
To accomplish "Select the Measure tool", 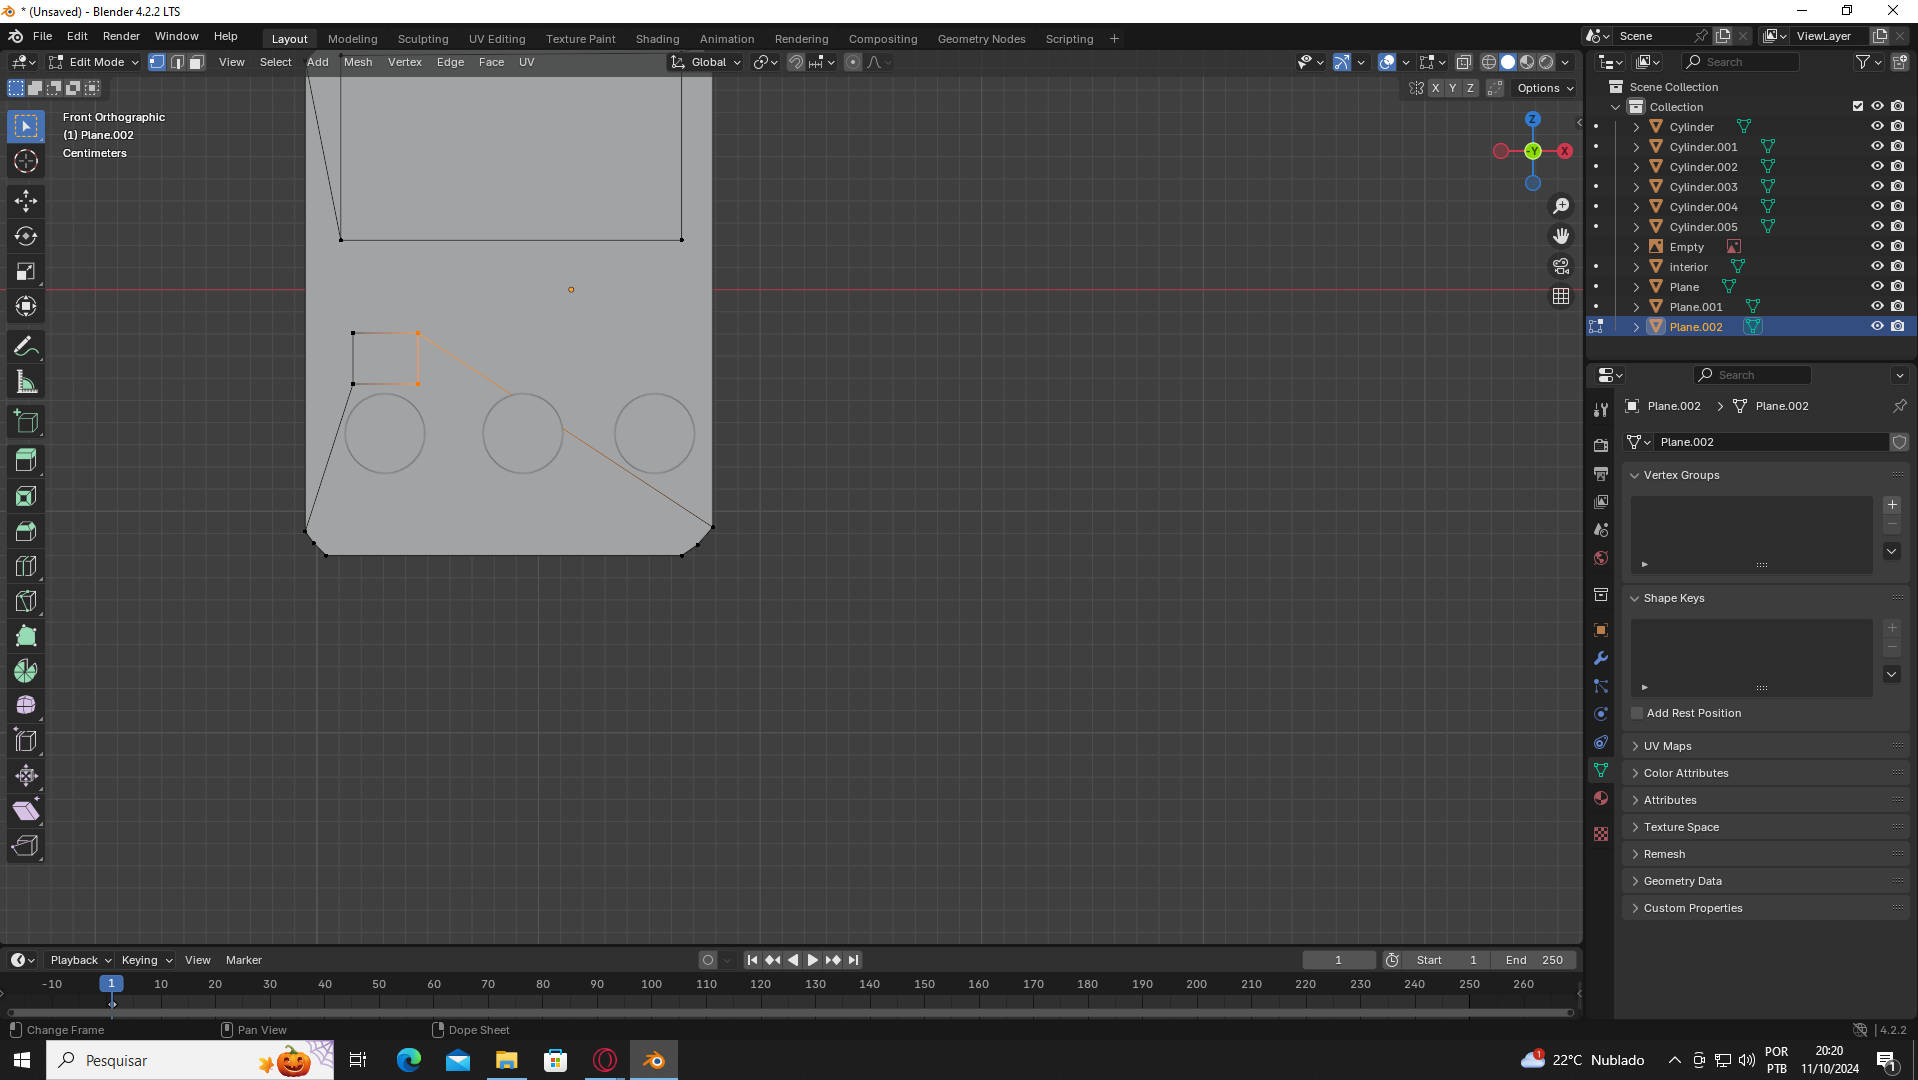I will pyautogui.click(x=26, y=382).
